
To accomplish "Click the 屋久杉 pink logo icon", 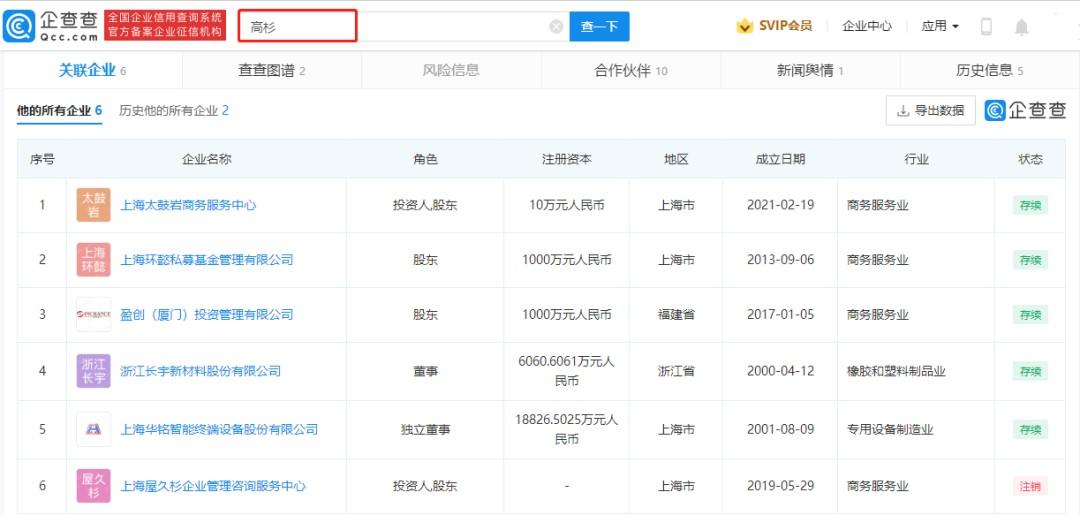I will click(94, 486).
